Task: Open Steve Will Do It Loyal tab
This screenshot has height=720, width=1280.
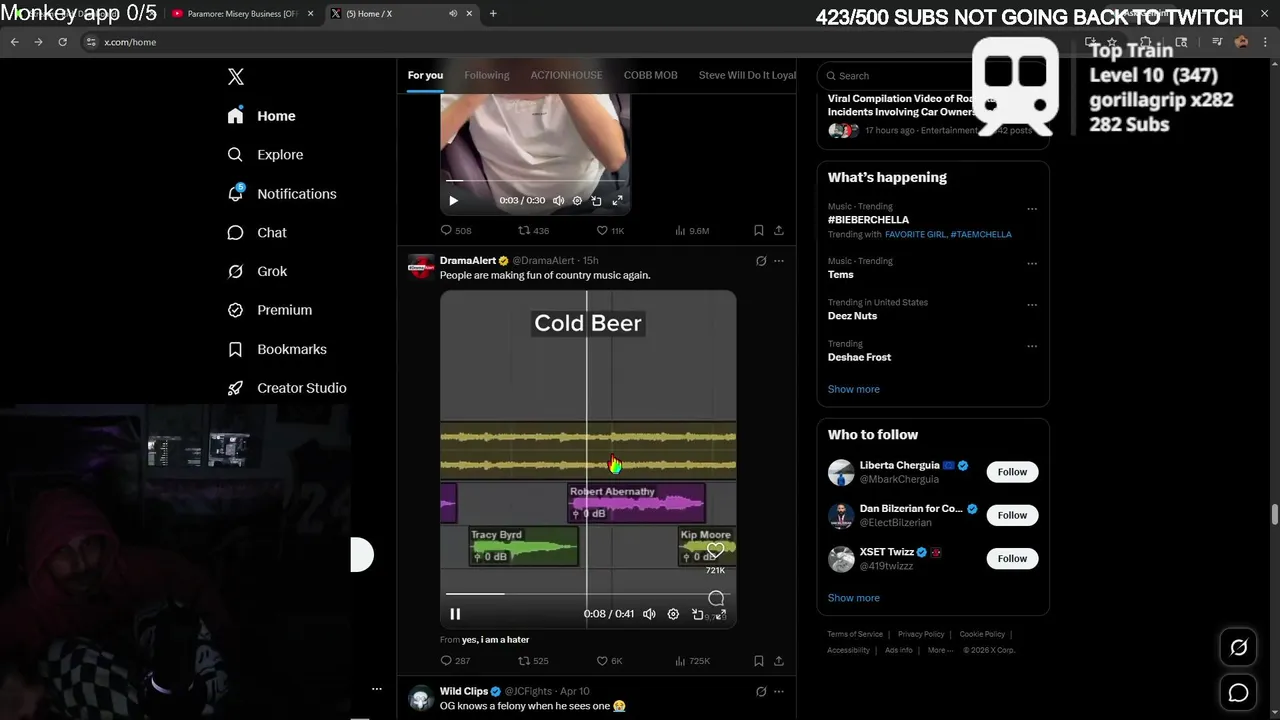Action: (747, 75)
